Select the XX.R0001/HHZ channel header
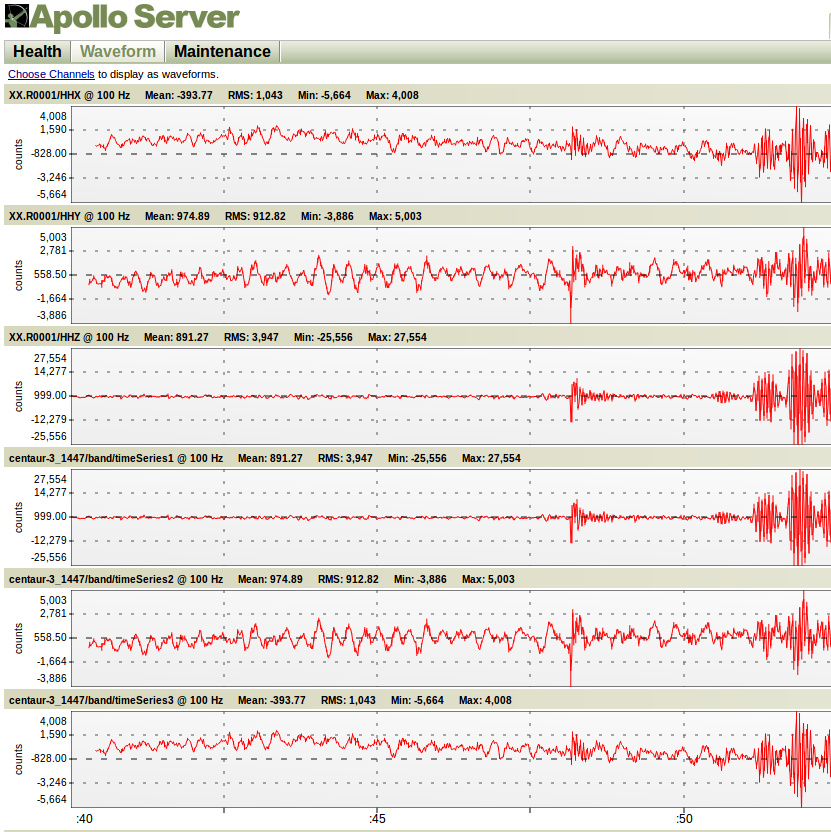The width and height of the screenshot is (831, 832). click(69, 337)
